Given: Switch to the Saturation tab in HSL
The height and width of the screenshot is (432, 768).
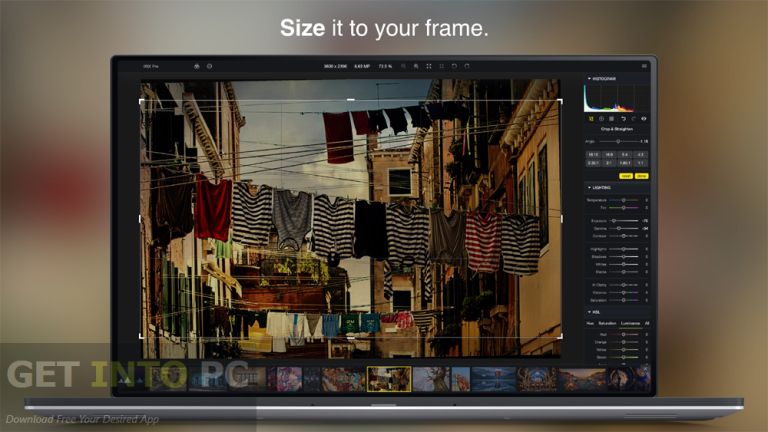Looking at the screenshot, I should tap(607, 323).
